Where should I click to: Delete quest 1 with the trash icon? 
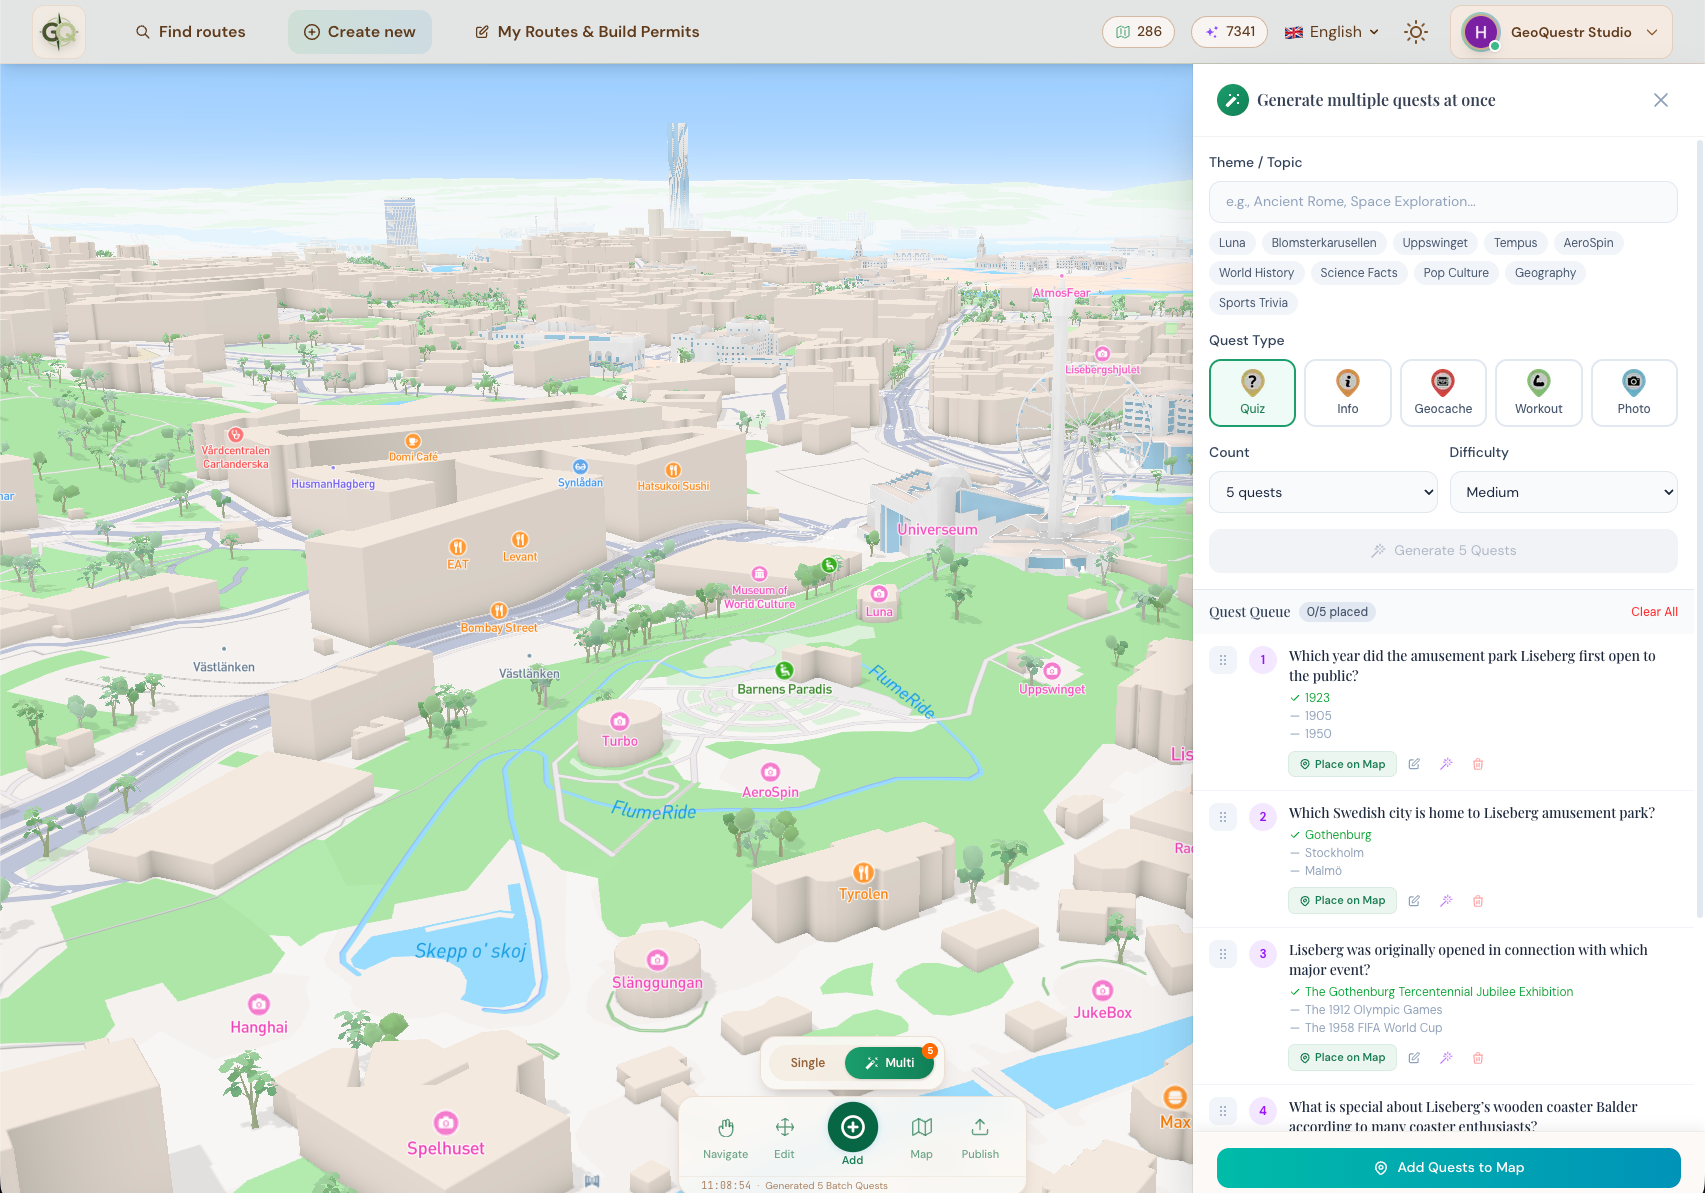(1478, 764)
